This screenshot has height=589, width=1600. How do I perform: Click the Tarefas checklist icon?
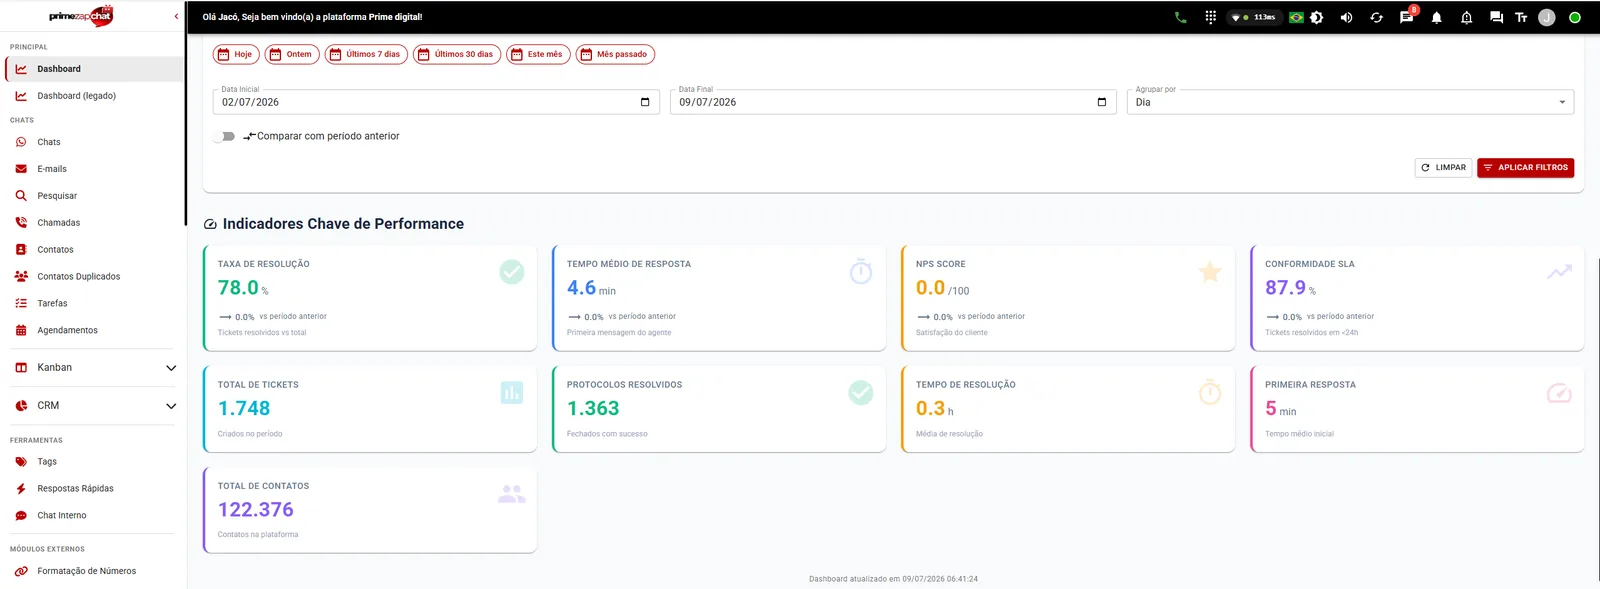coord(21,303)
